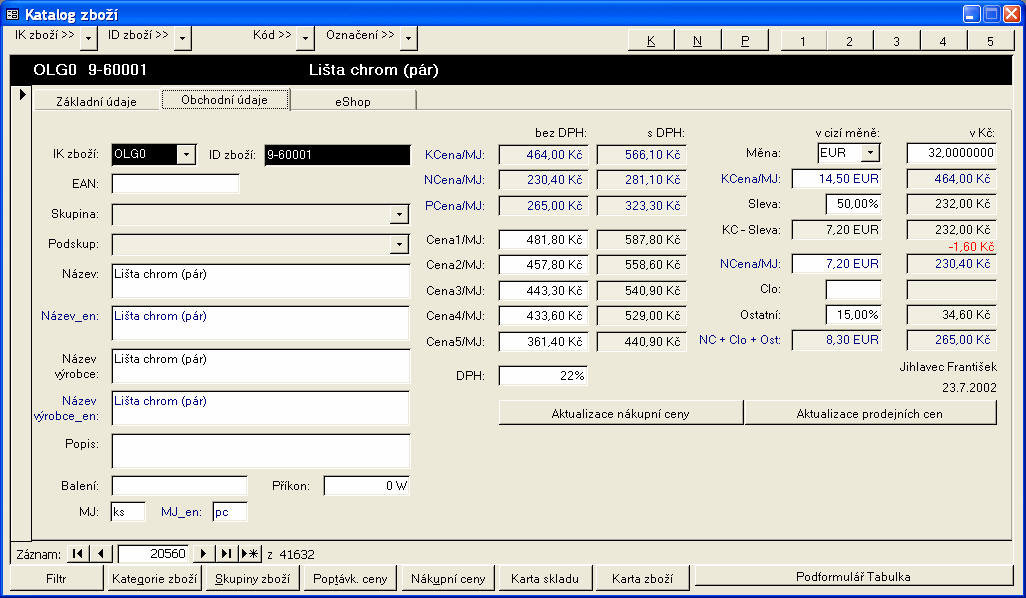Go to first record in navigation bar
1026x598 pixels.
[78, 554]
